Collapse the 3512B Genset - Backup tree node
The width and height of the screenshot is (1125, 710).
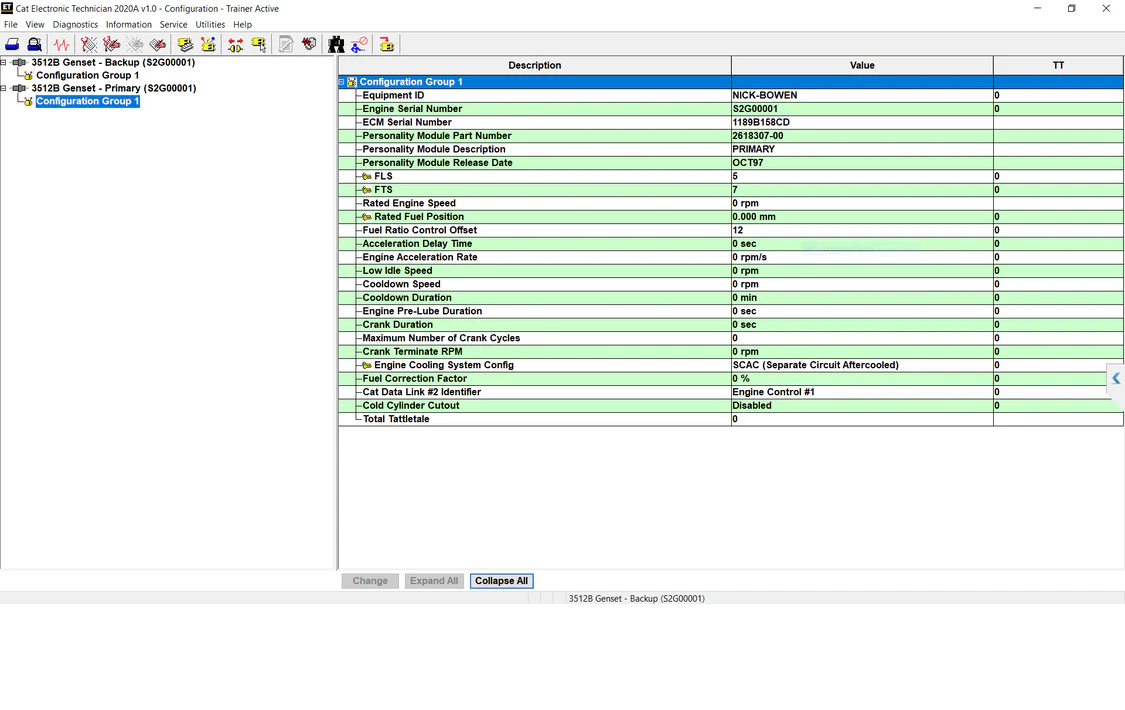coord(4,62)
